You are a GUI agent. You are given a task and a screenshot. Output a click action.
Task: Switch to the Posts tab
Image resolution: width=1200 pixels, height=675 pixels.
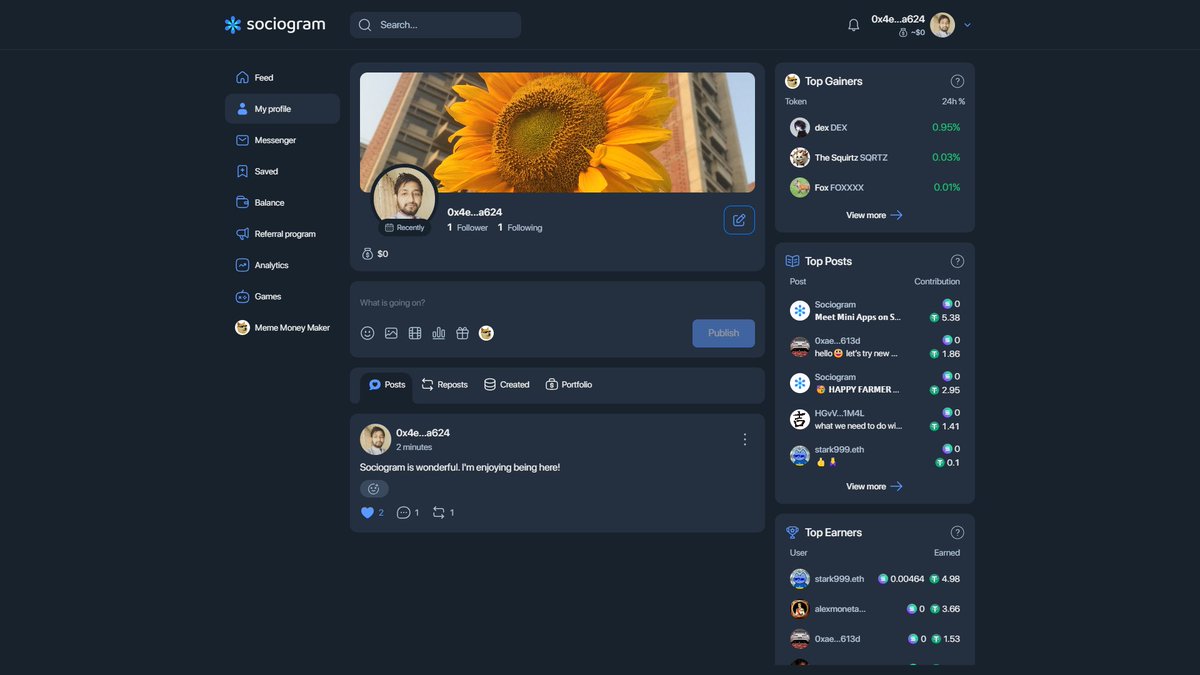387,385
